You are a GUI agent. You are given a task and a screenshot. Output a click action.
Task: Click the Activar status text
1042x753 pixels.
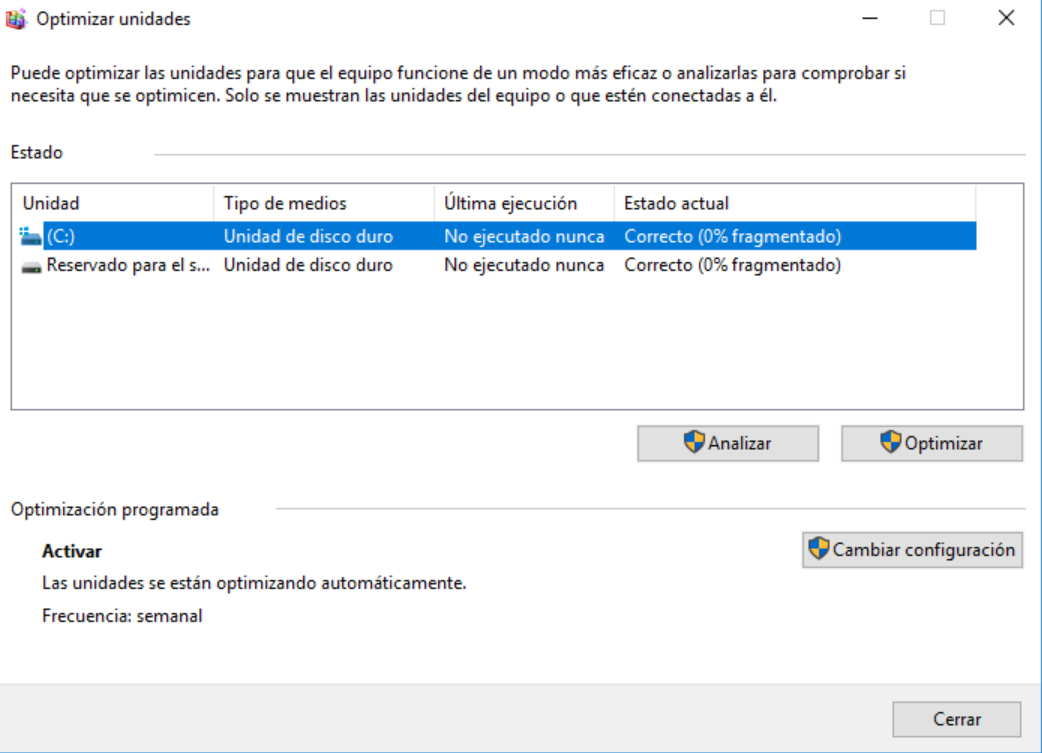pyautogui.click(x=72, y=552)
